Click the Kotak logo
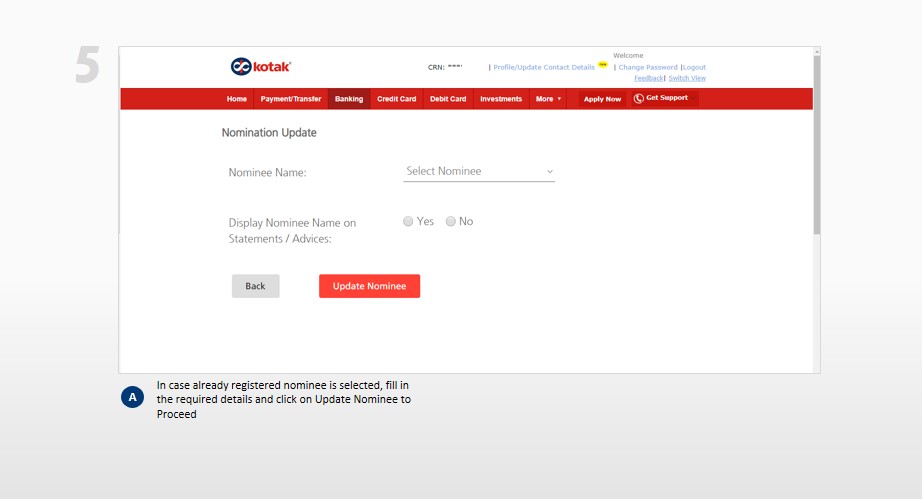 point(260,66)
